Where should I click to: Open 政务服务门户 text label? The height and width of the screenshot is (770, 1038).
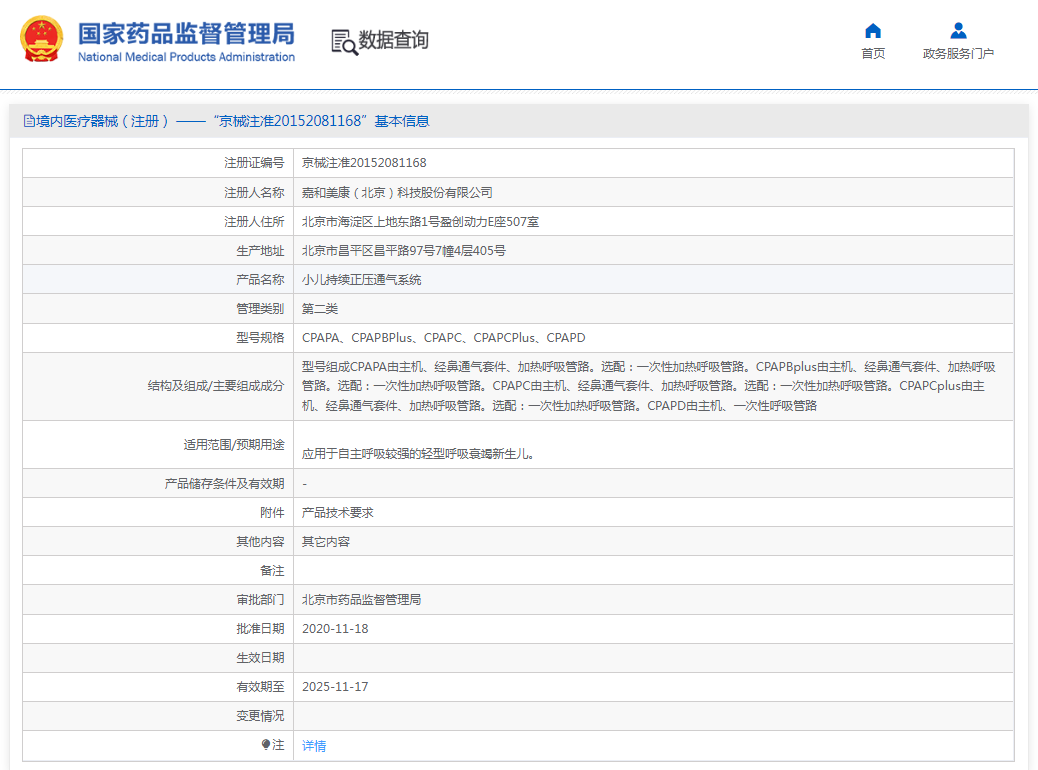pos(958,54)
